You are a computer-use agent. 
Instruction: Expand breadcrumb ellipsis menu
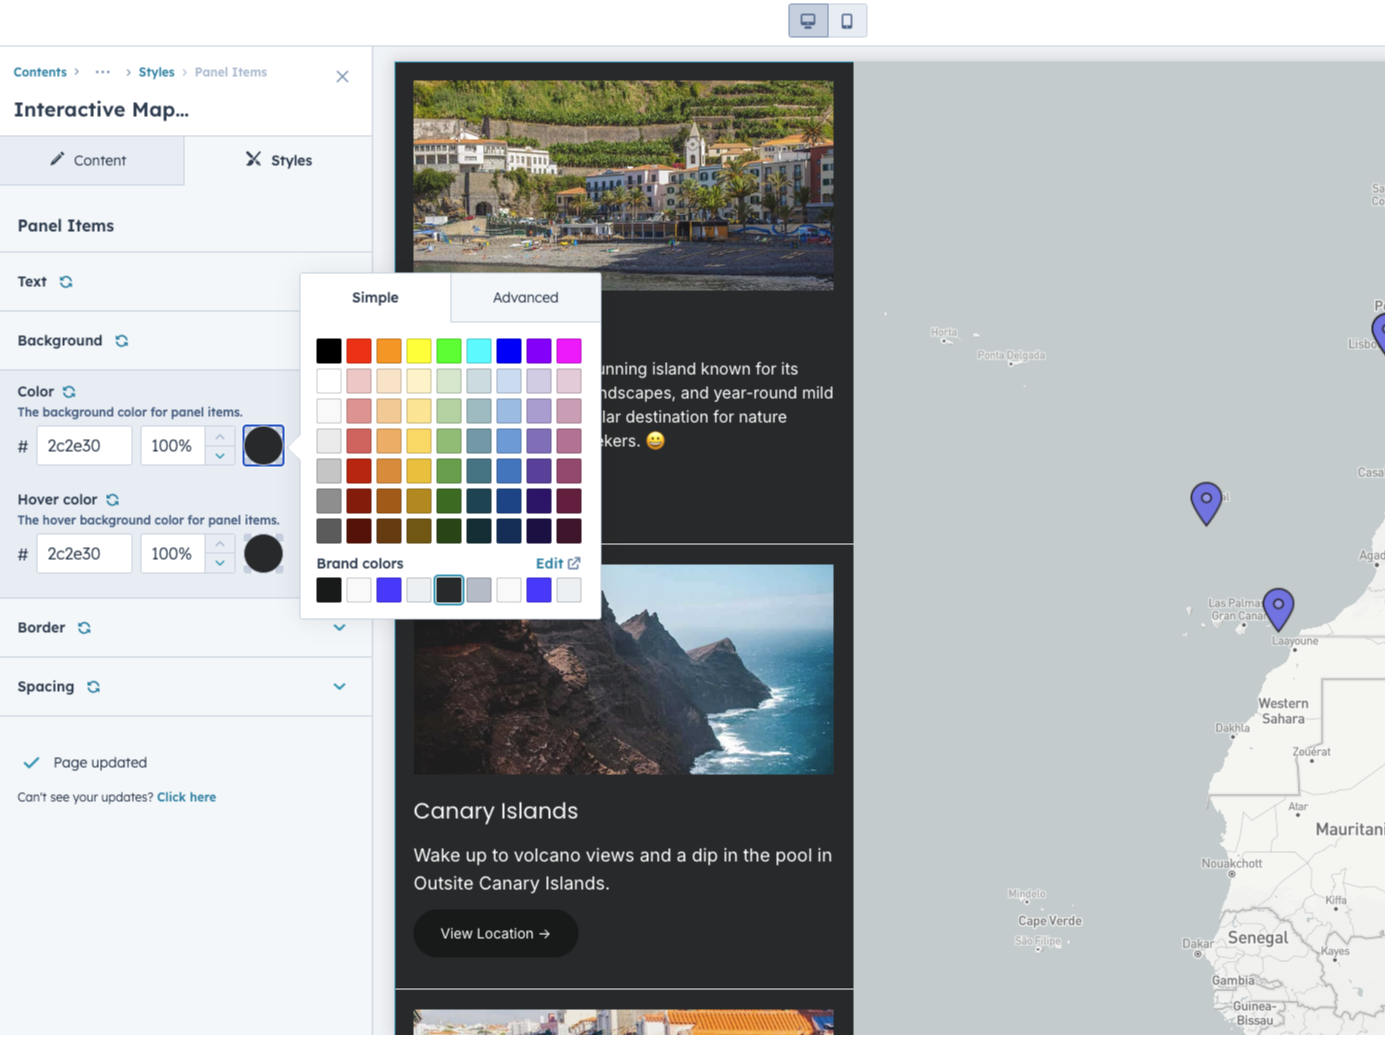(103, 72)
